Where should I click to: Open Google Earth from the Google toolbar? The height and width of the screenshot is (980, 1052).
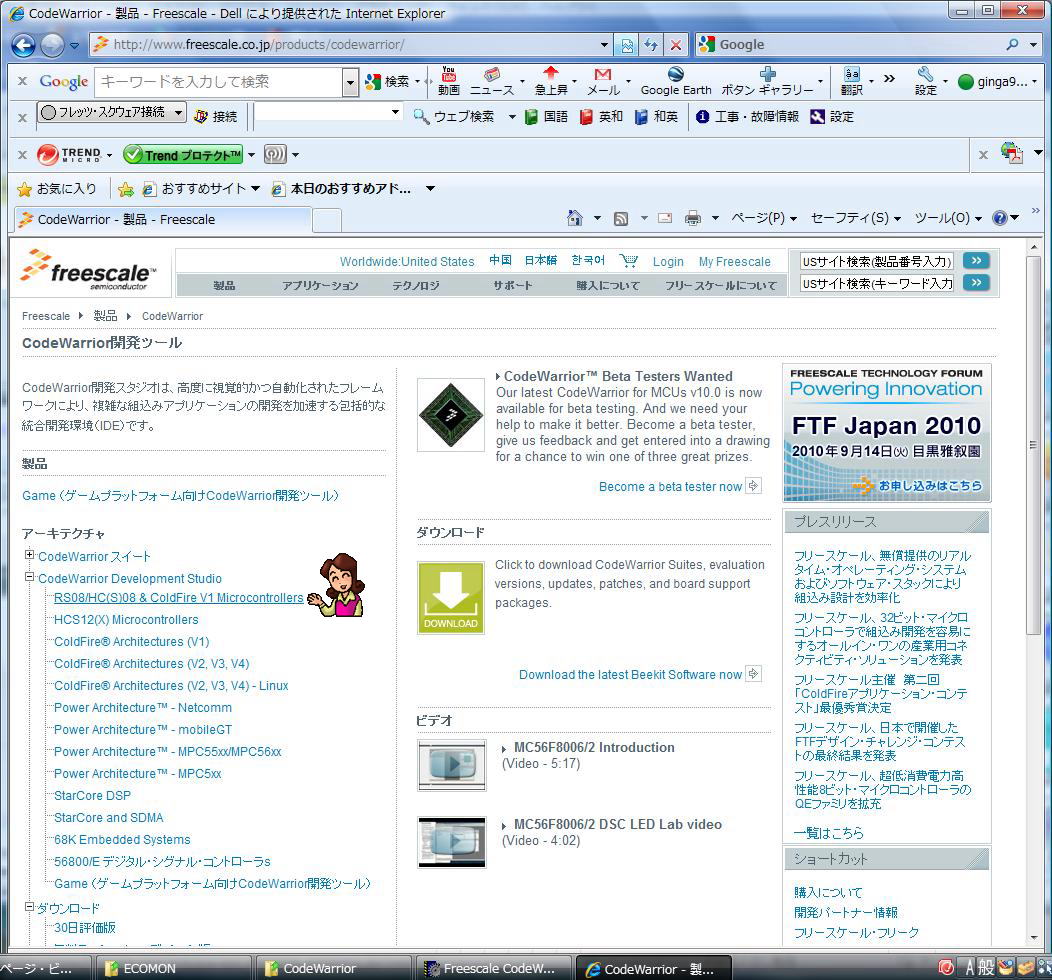pos(676,81)
